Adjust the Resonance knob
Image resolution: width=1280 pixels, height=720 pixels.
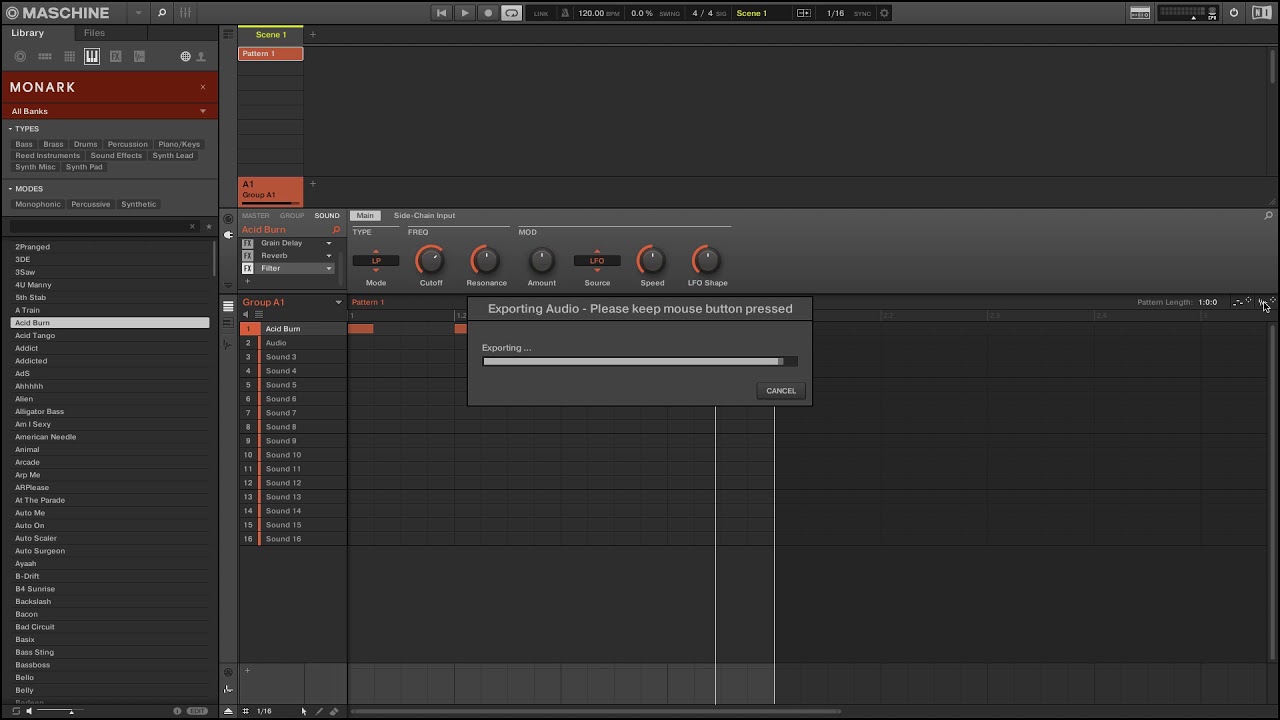(x=485, y=260)
